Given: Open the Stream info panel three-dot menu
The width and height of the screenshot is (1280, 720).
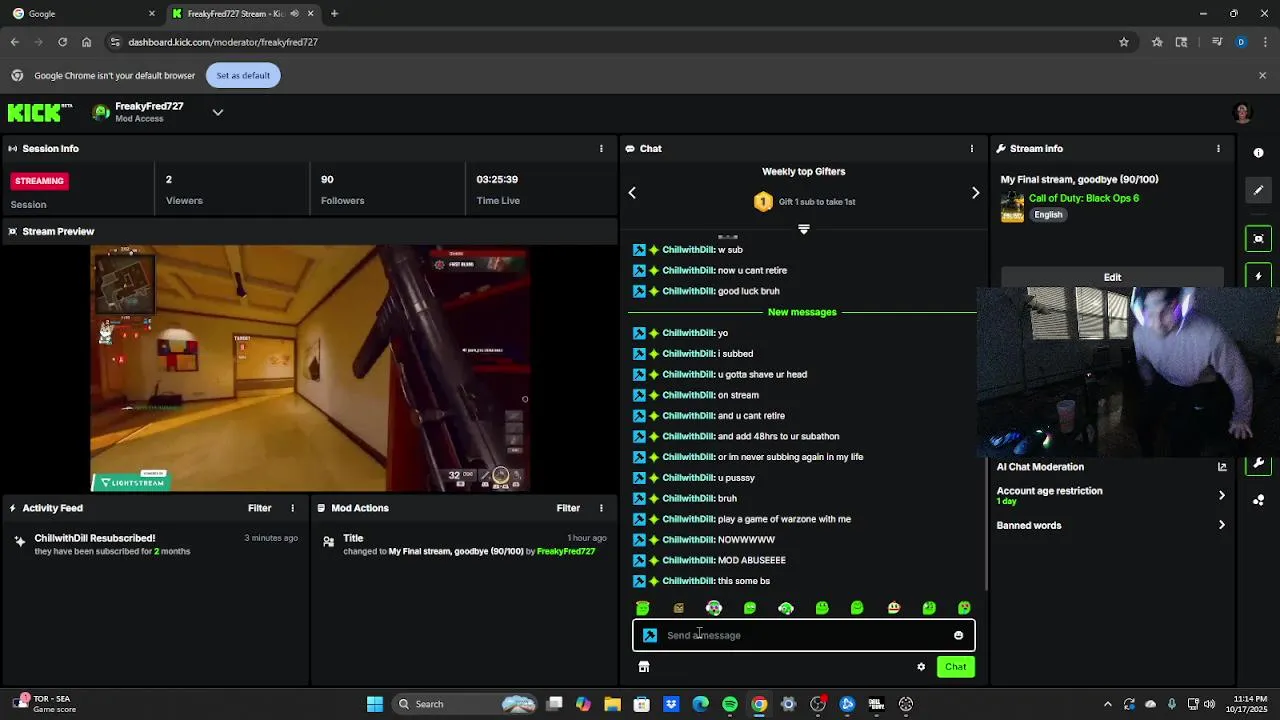Looking at the screenshot, I should point(1218,148).
